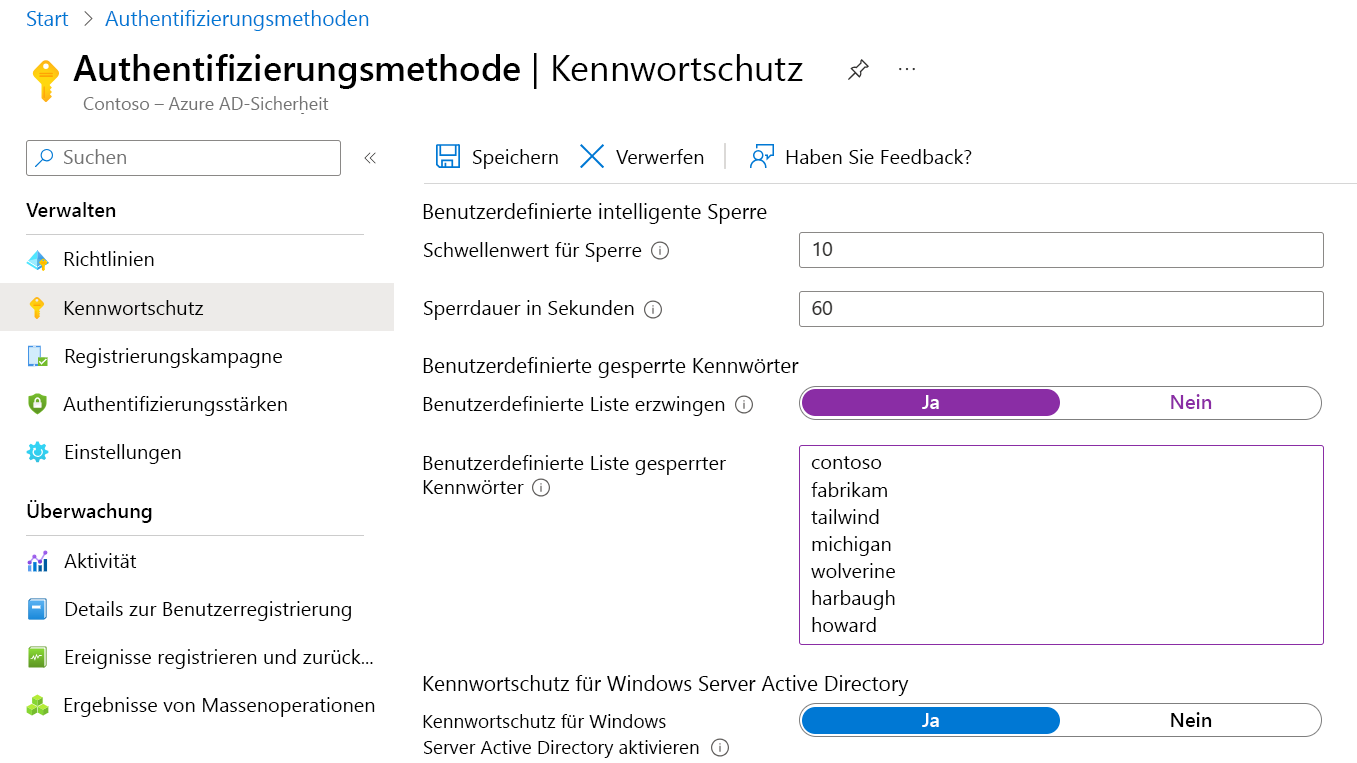The image size is (1357, 763).
Task: Click the Registrierungskampagne phone icon
Action: (x=37, y=356)
